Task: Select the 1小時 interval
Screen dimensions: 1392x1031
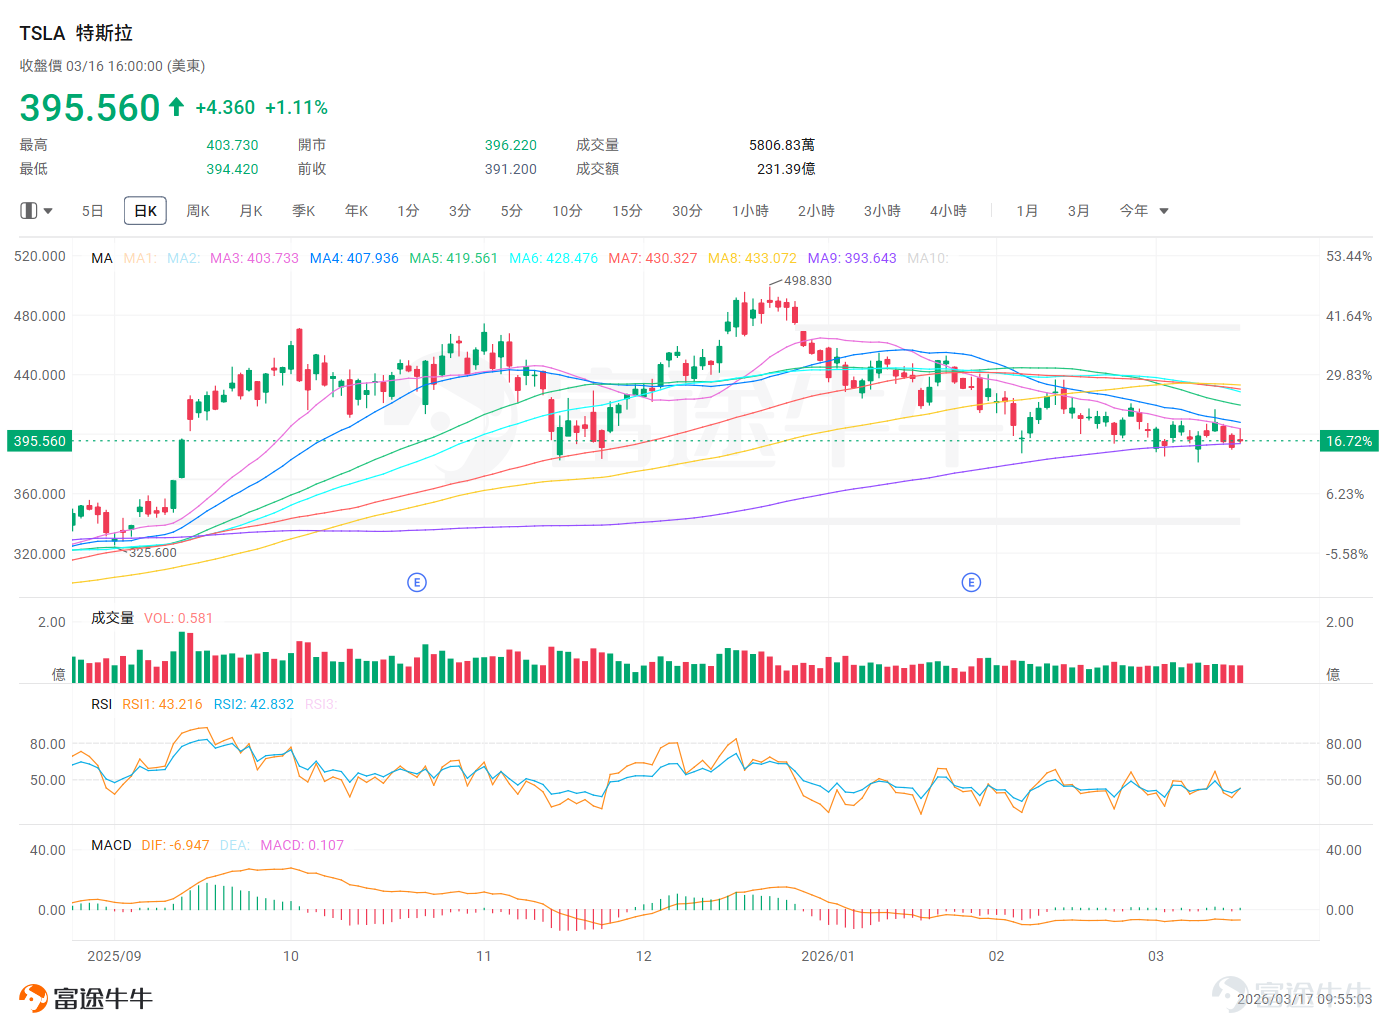Action: click(x=750, y=211)
